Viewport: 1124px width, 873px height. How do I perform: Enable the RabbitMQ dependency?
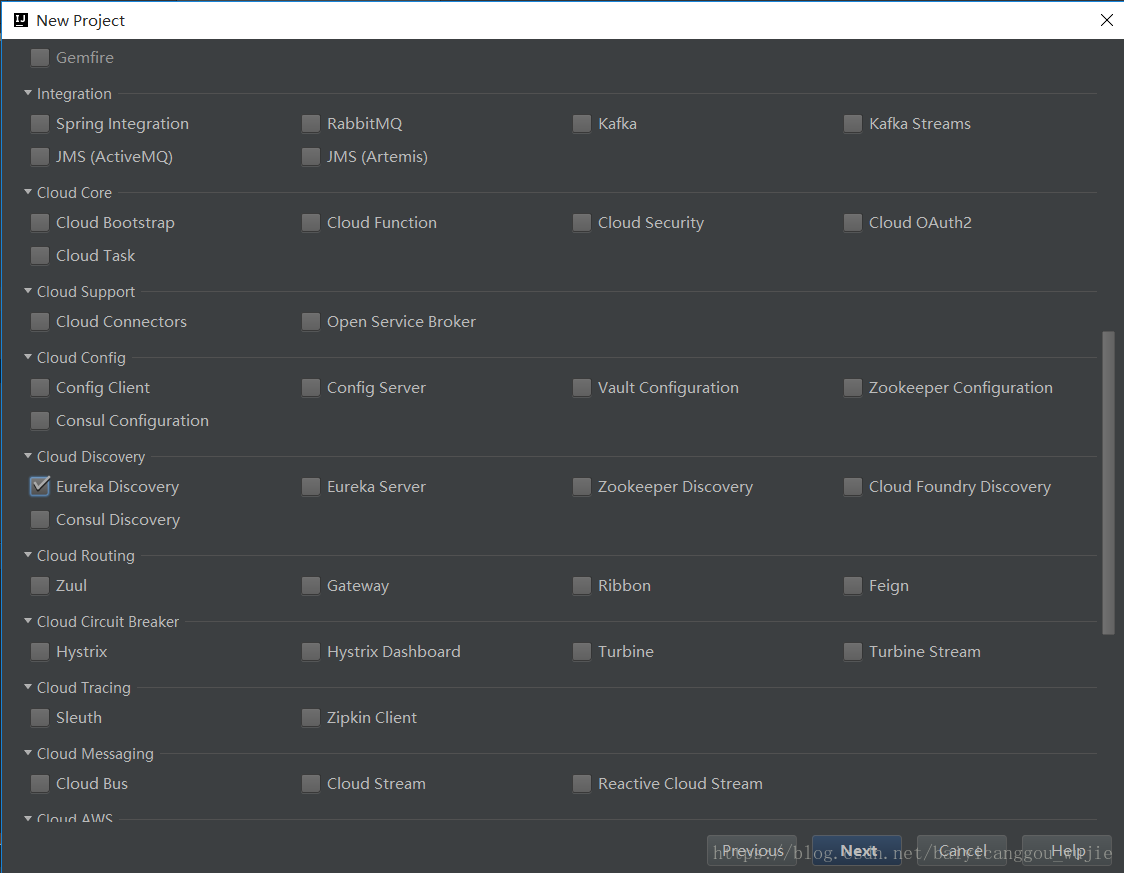tap(311, 123)
